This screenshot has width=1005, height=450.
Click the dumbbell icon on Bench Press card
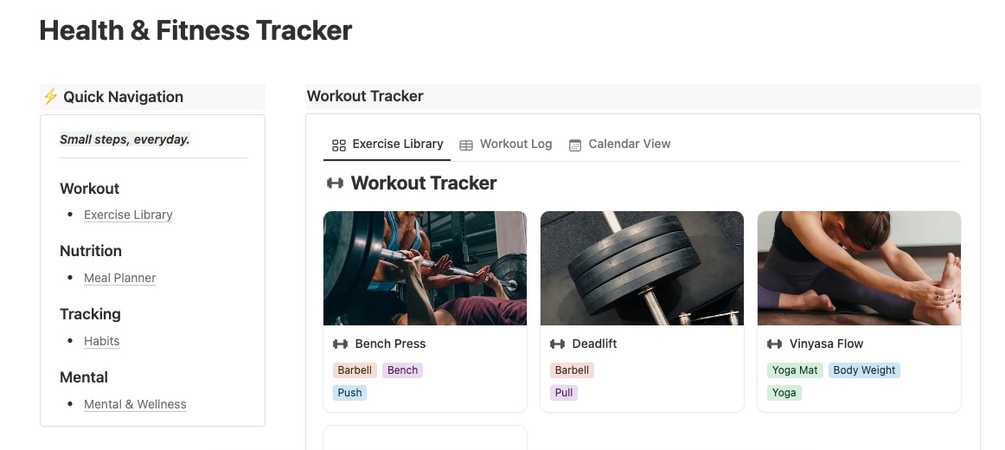tap(341, 344)
